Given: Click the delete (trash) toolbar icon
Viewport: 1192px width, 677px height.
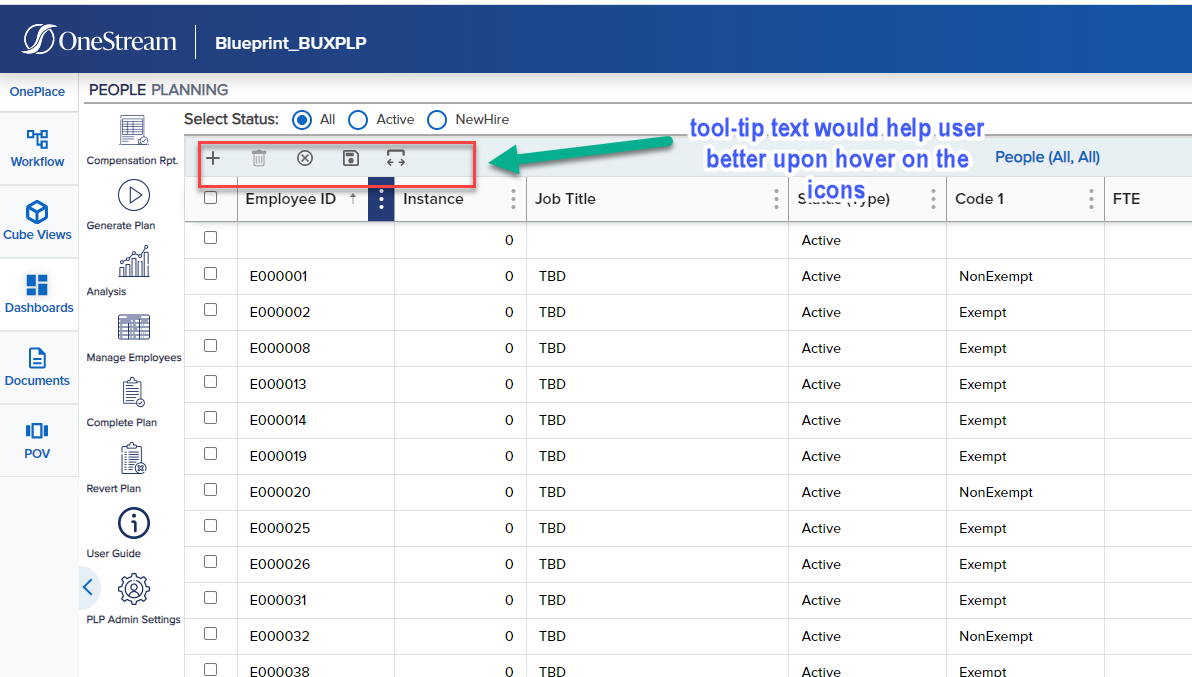Looking at the screenshot, I should pyautogui.click(x=259, y=158).
